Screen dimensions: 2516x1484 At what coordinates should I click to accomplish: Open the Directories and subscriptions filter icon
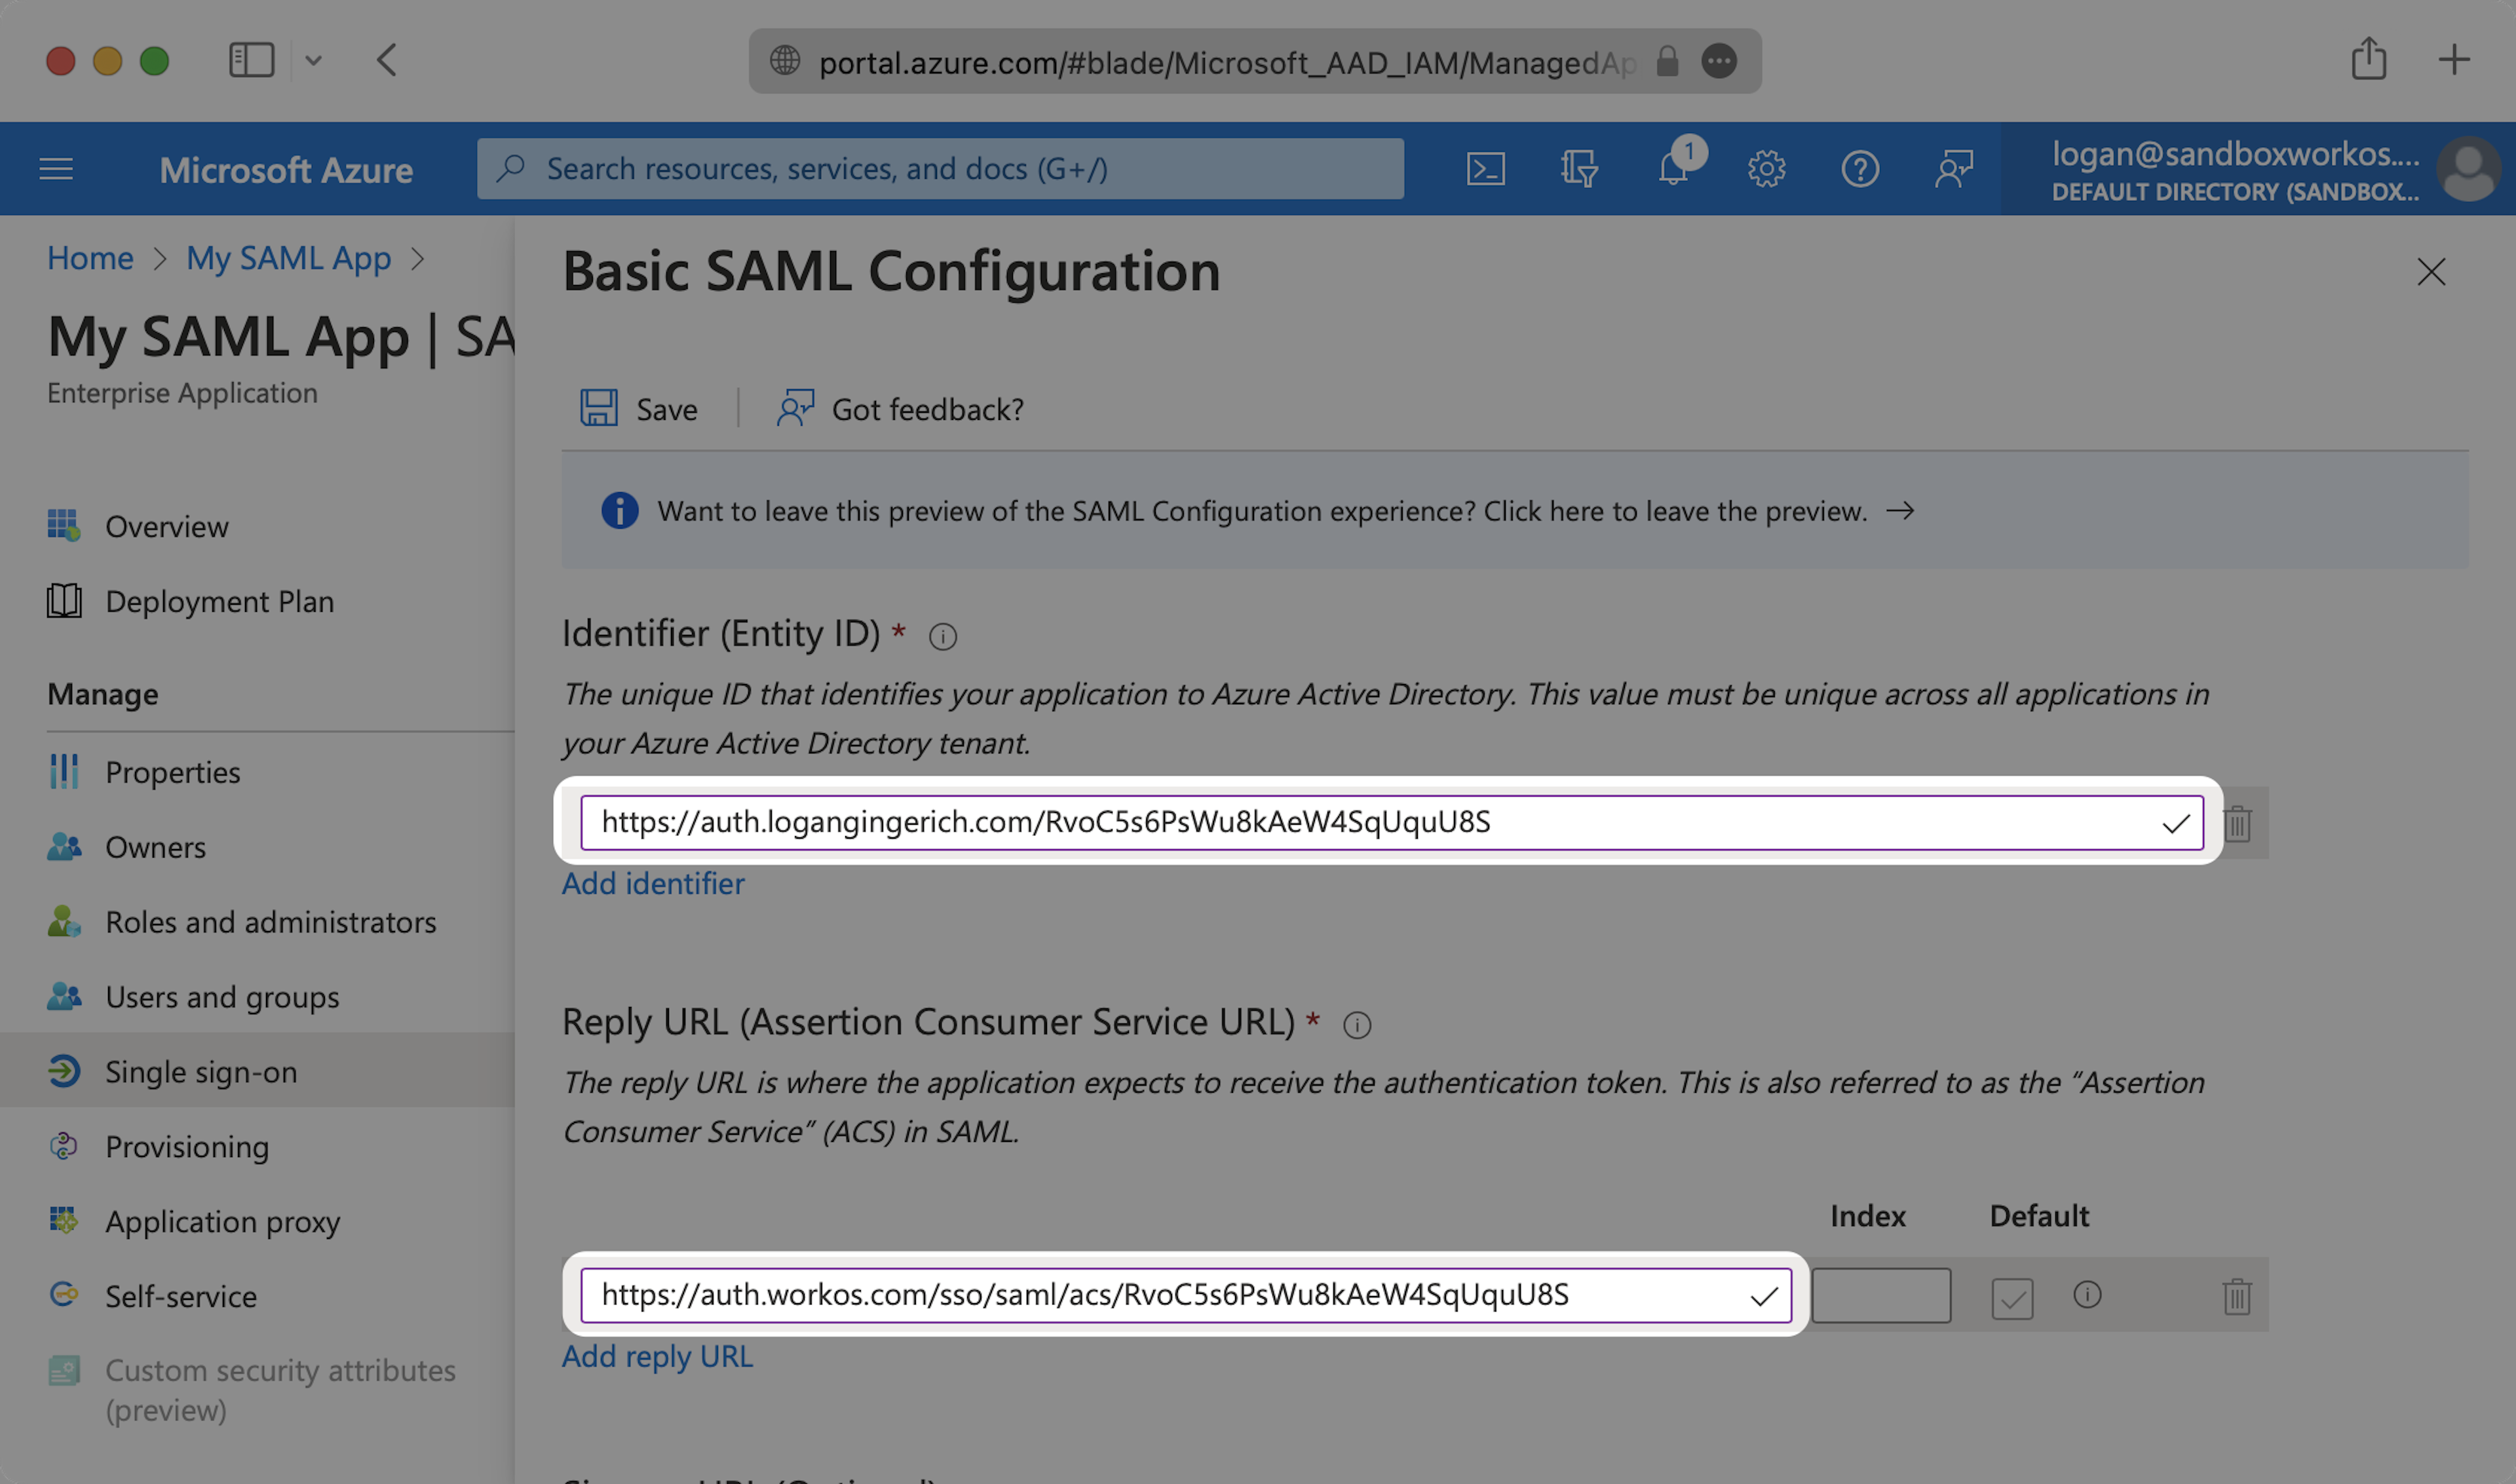(x=1579, y=169)
